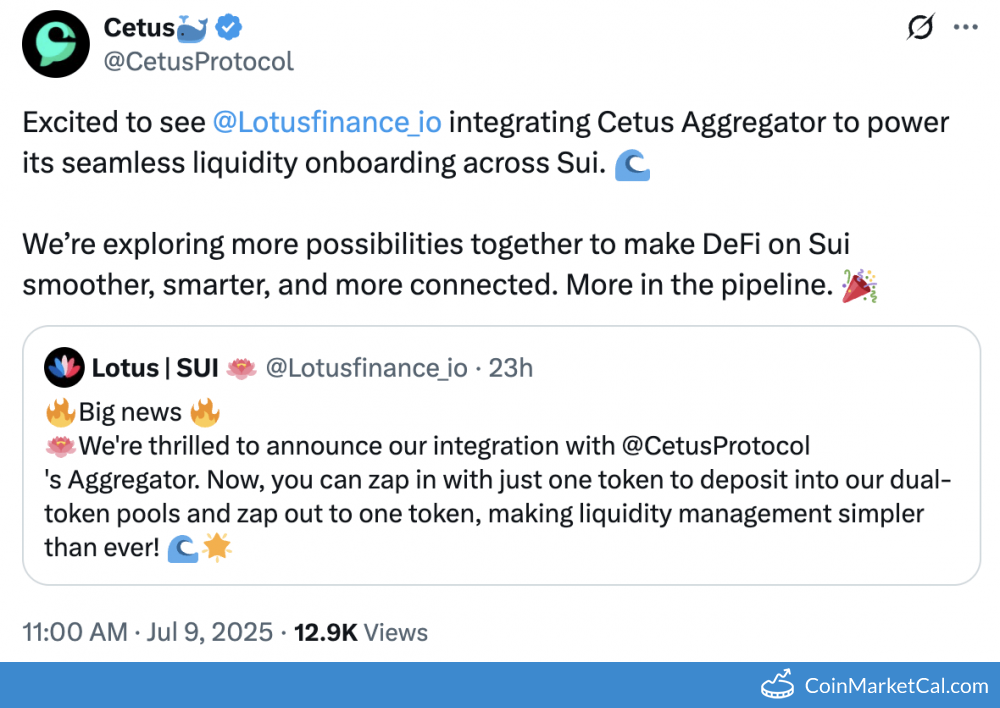
Task: Open the Lotus | SUI avatar in quoted tweet
Action: [64, 367]
